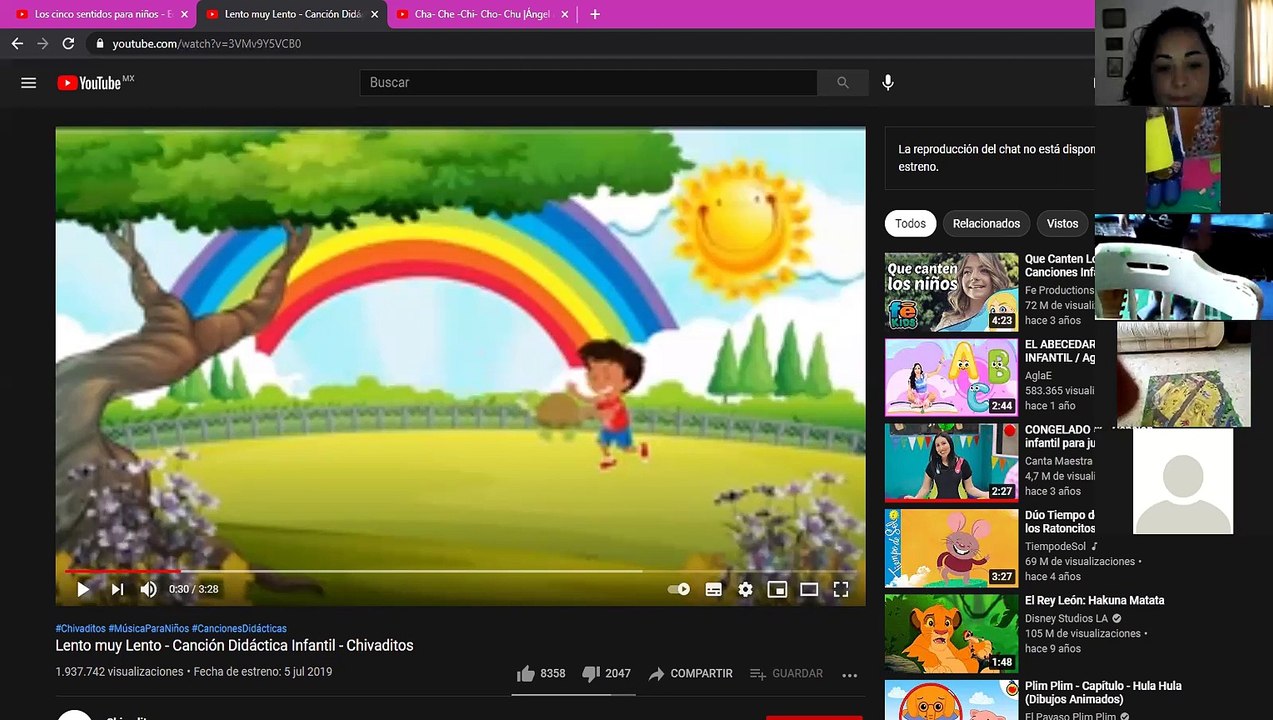
Task: Close the 'Los cinco sentidos' tab
Action: tap(184, 15)
